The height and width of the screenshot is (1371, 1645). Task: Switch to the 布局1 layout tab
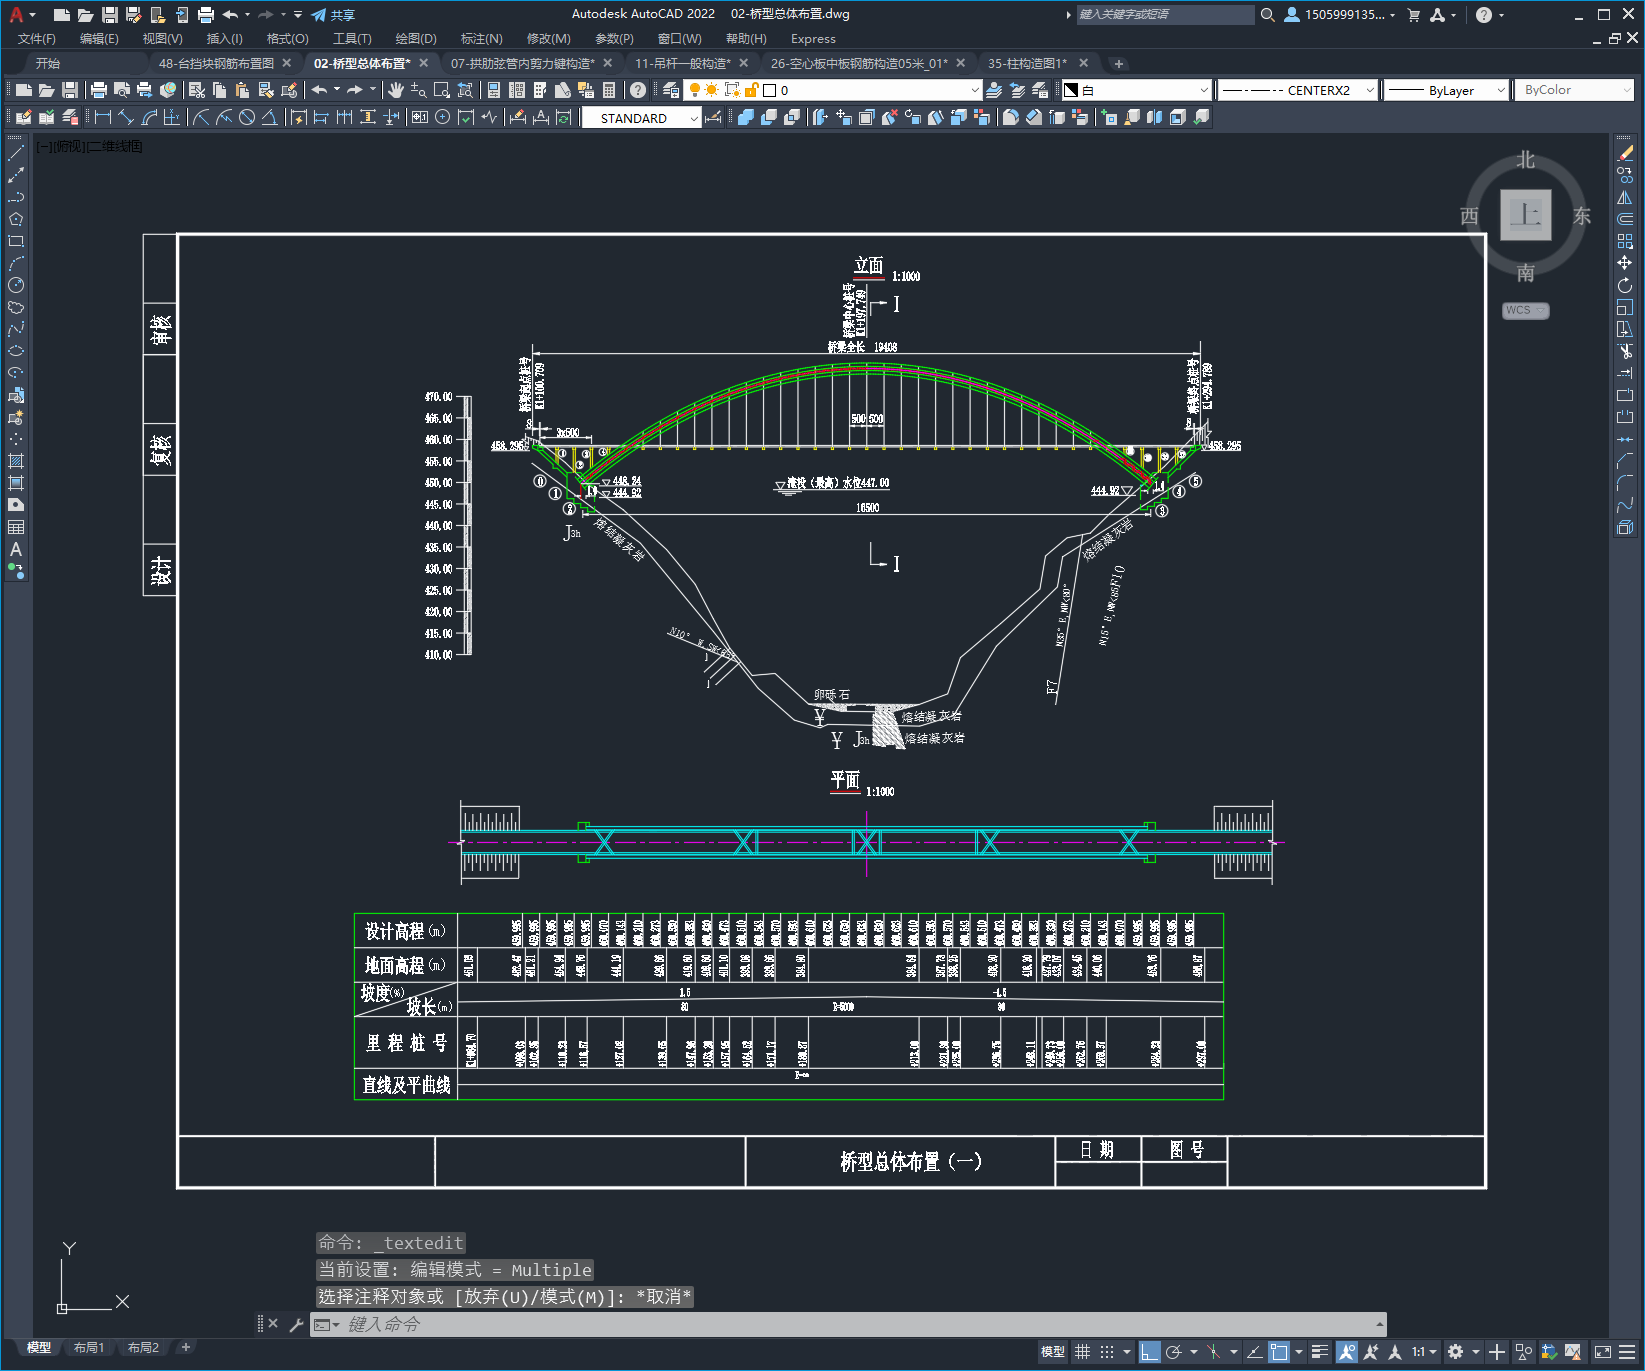click(88, 1348)
